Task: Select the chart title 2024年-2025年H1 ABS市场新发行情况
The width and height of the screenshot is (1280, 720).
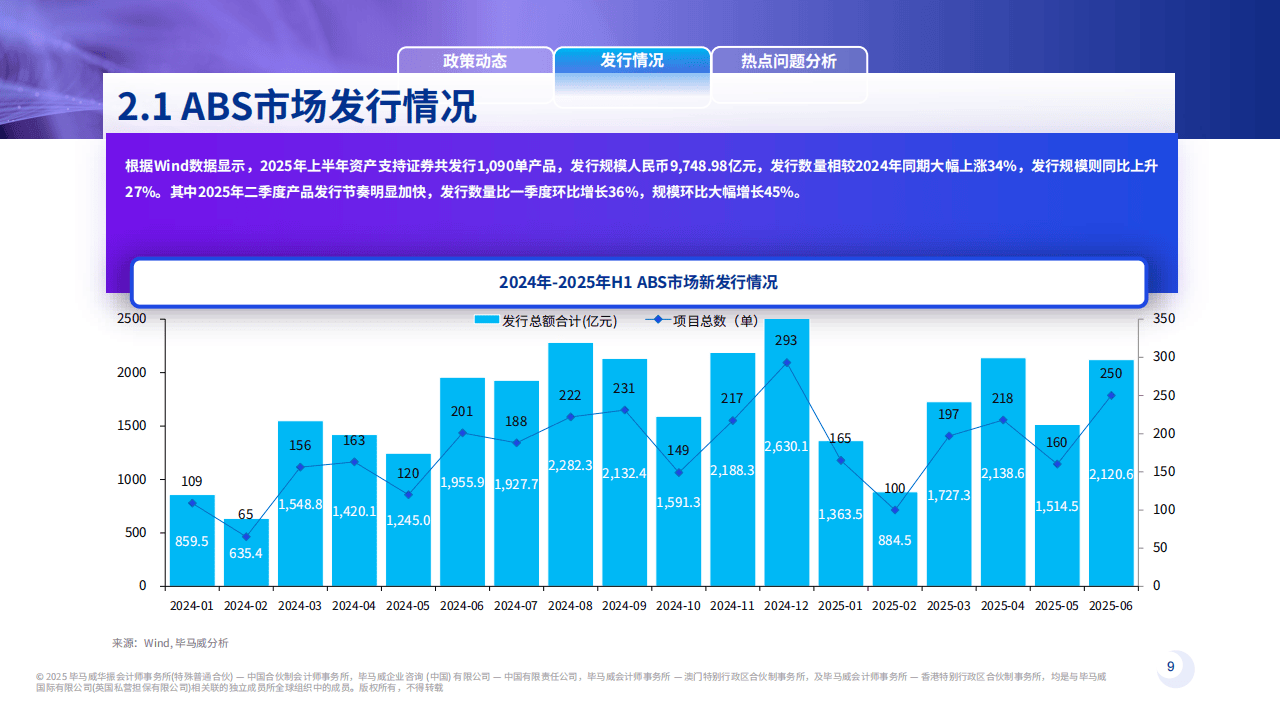Action: click(x=639, y=283)
